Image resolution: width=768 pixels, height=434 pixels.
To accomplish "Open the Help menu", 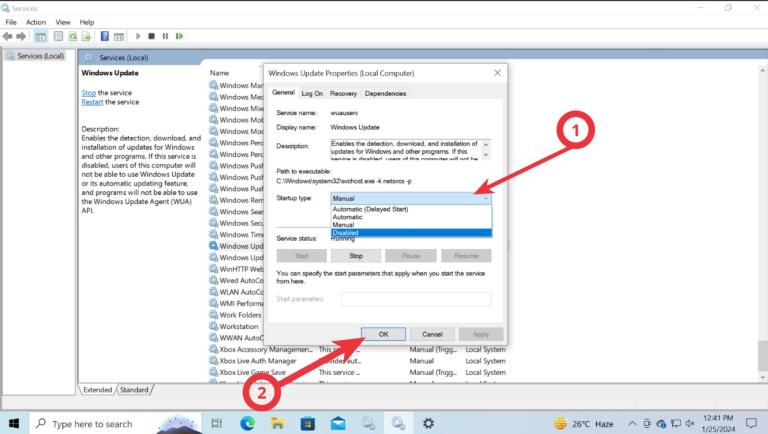I will [87, 22].
